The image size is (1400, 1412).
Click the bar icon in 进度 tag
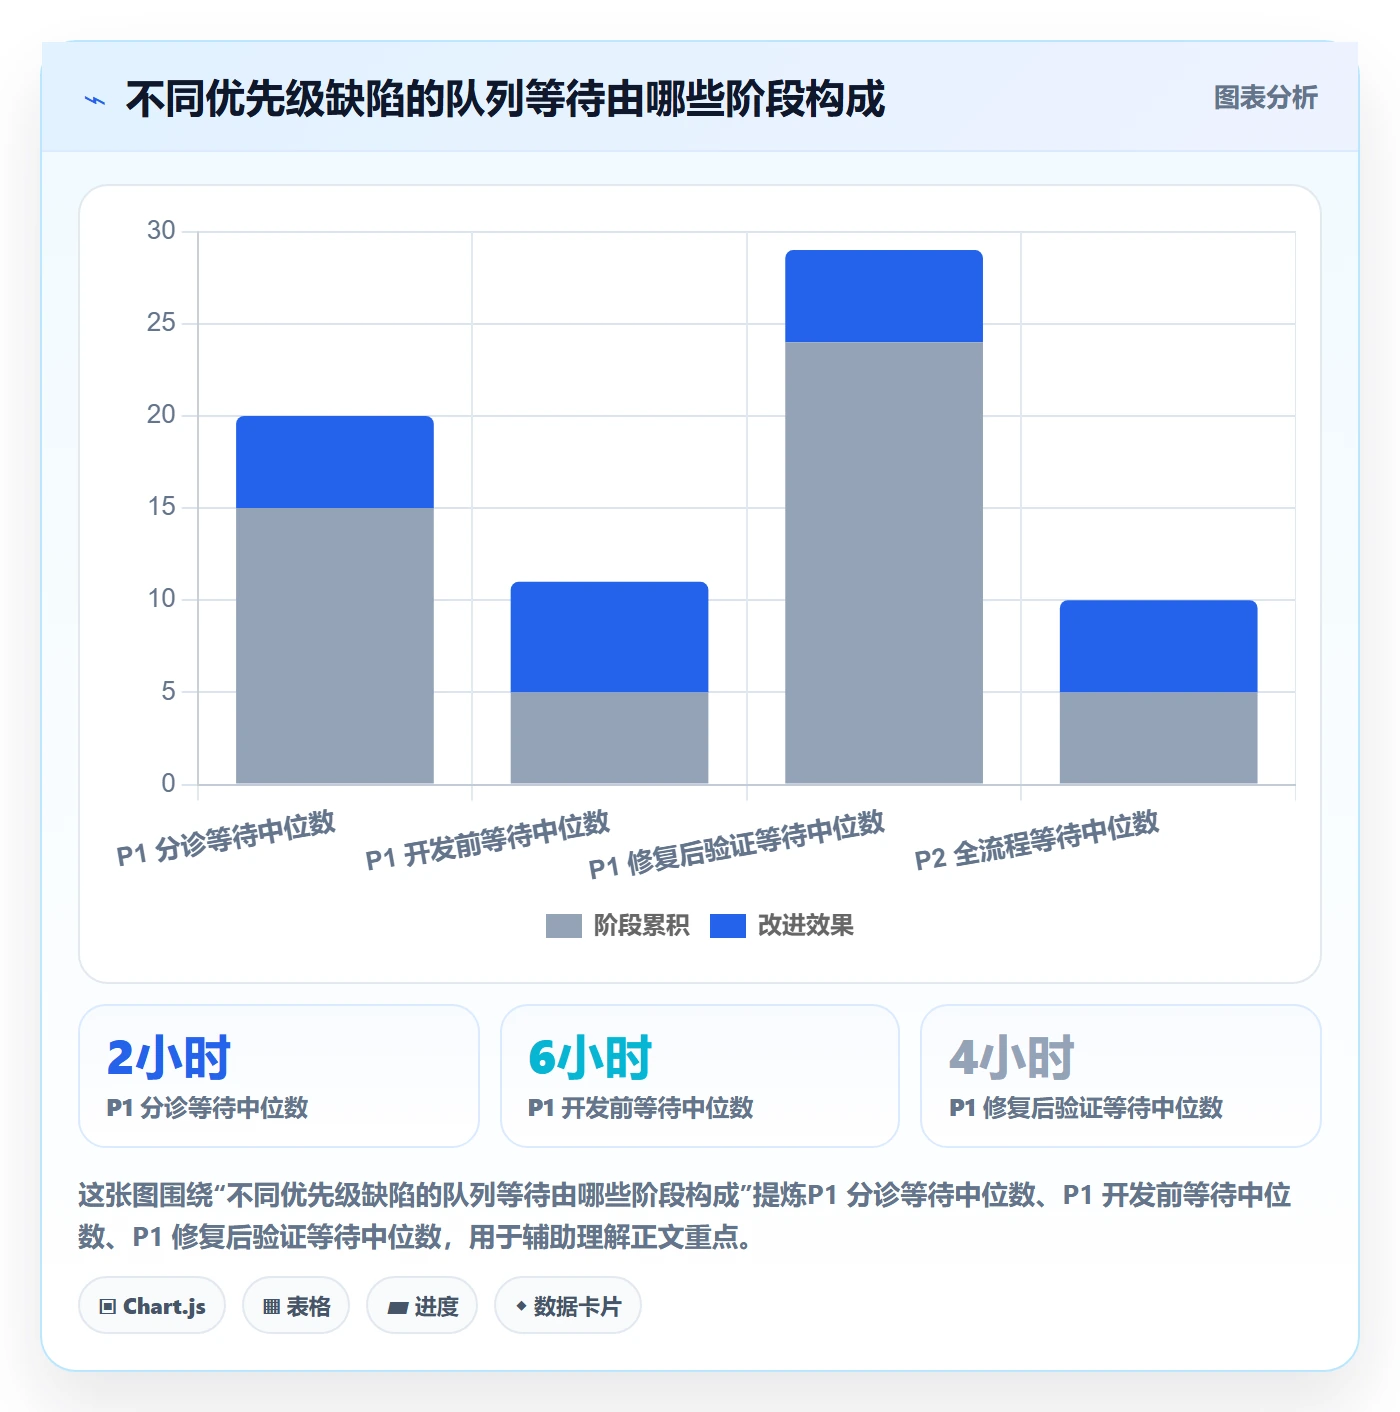[x=397, y=1307]
